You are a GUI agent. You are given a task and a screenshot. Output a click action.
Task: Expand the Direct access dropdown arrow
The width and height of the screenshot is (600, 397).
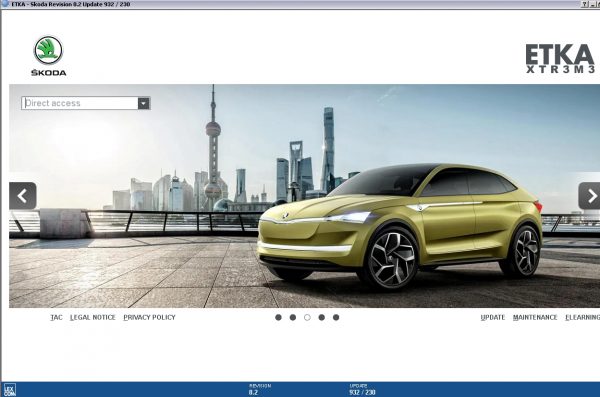click(143, 103)
